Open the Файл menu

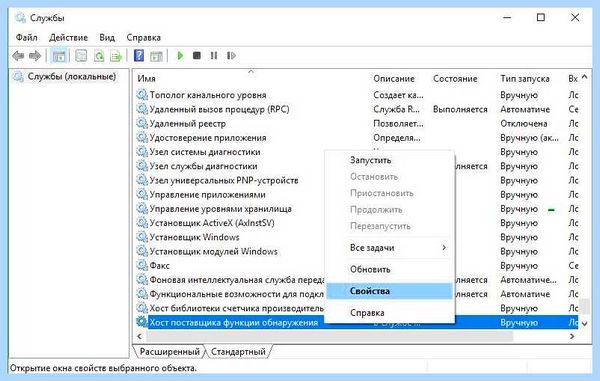[26, 37]
